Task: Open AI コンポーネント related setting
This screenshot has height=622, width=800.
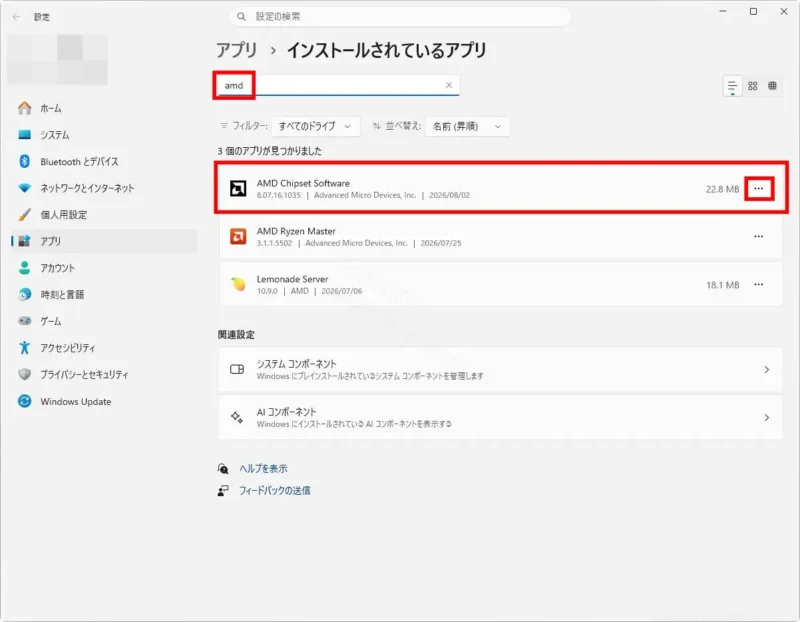Action: pos(500,417)
